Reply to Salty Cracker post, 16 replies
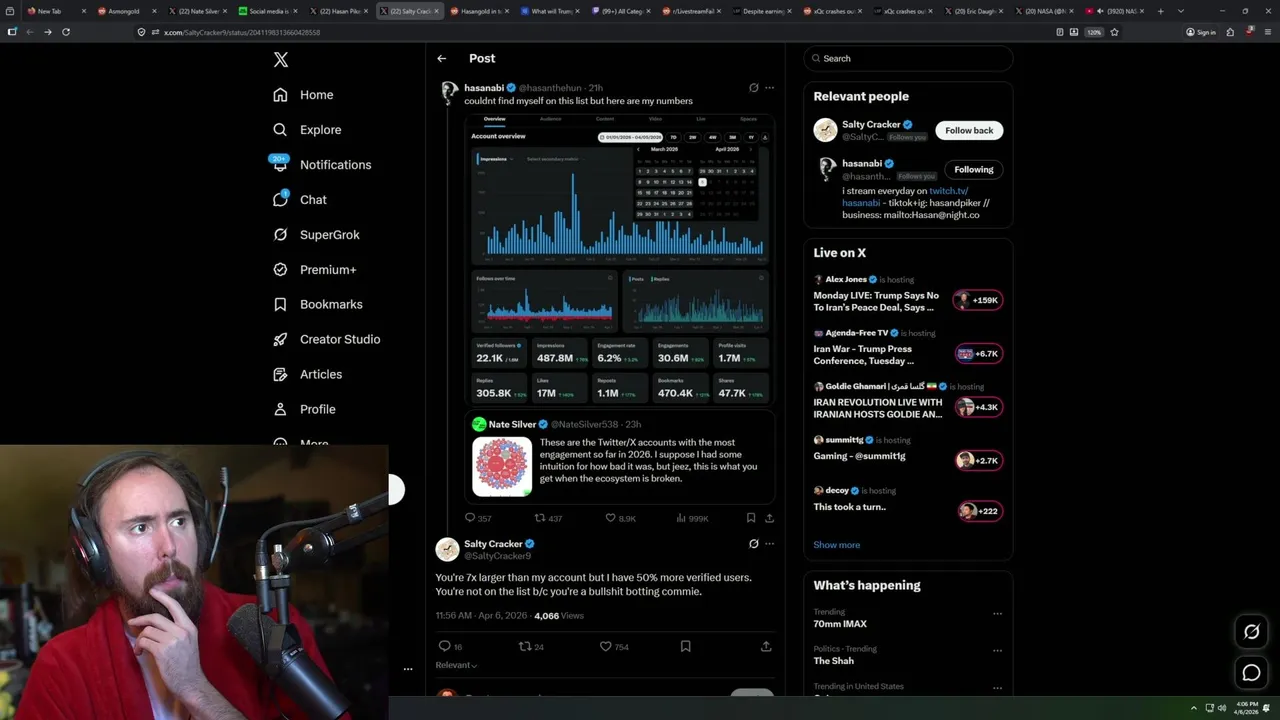This screenshot has width=1280, height=720. click(450, 647)
